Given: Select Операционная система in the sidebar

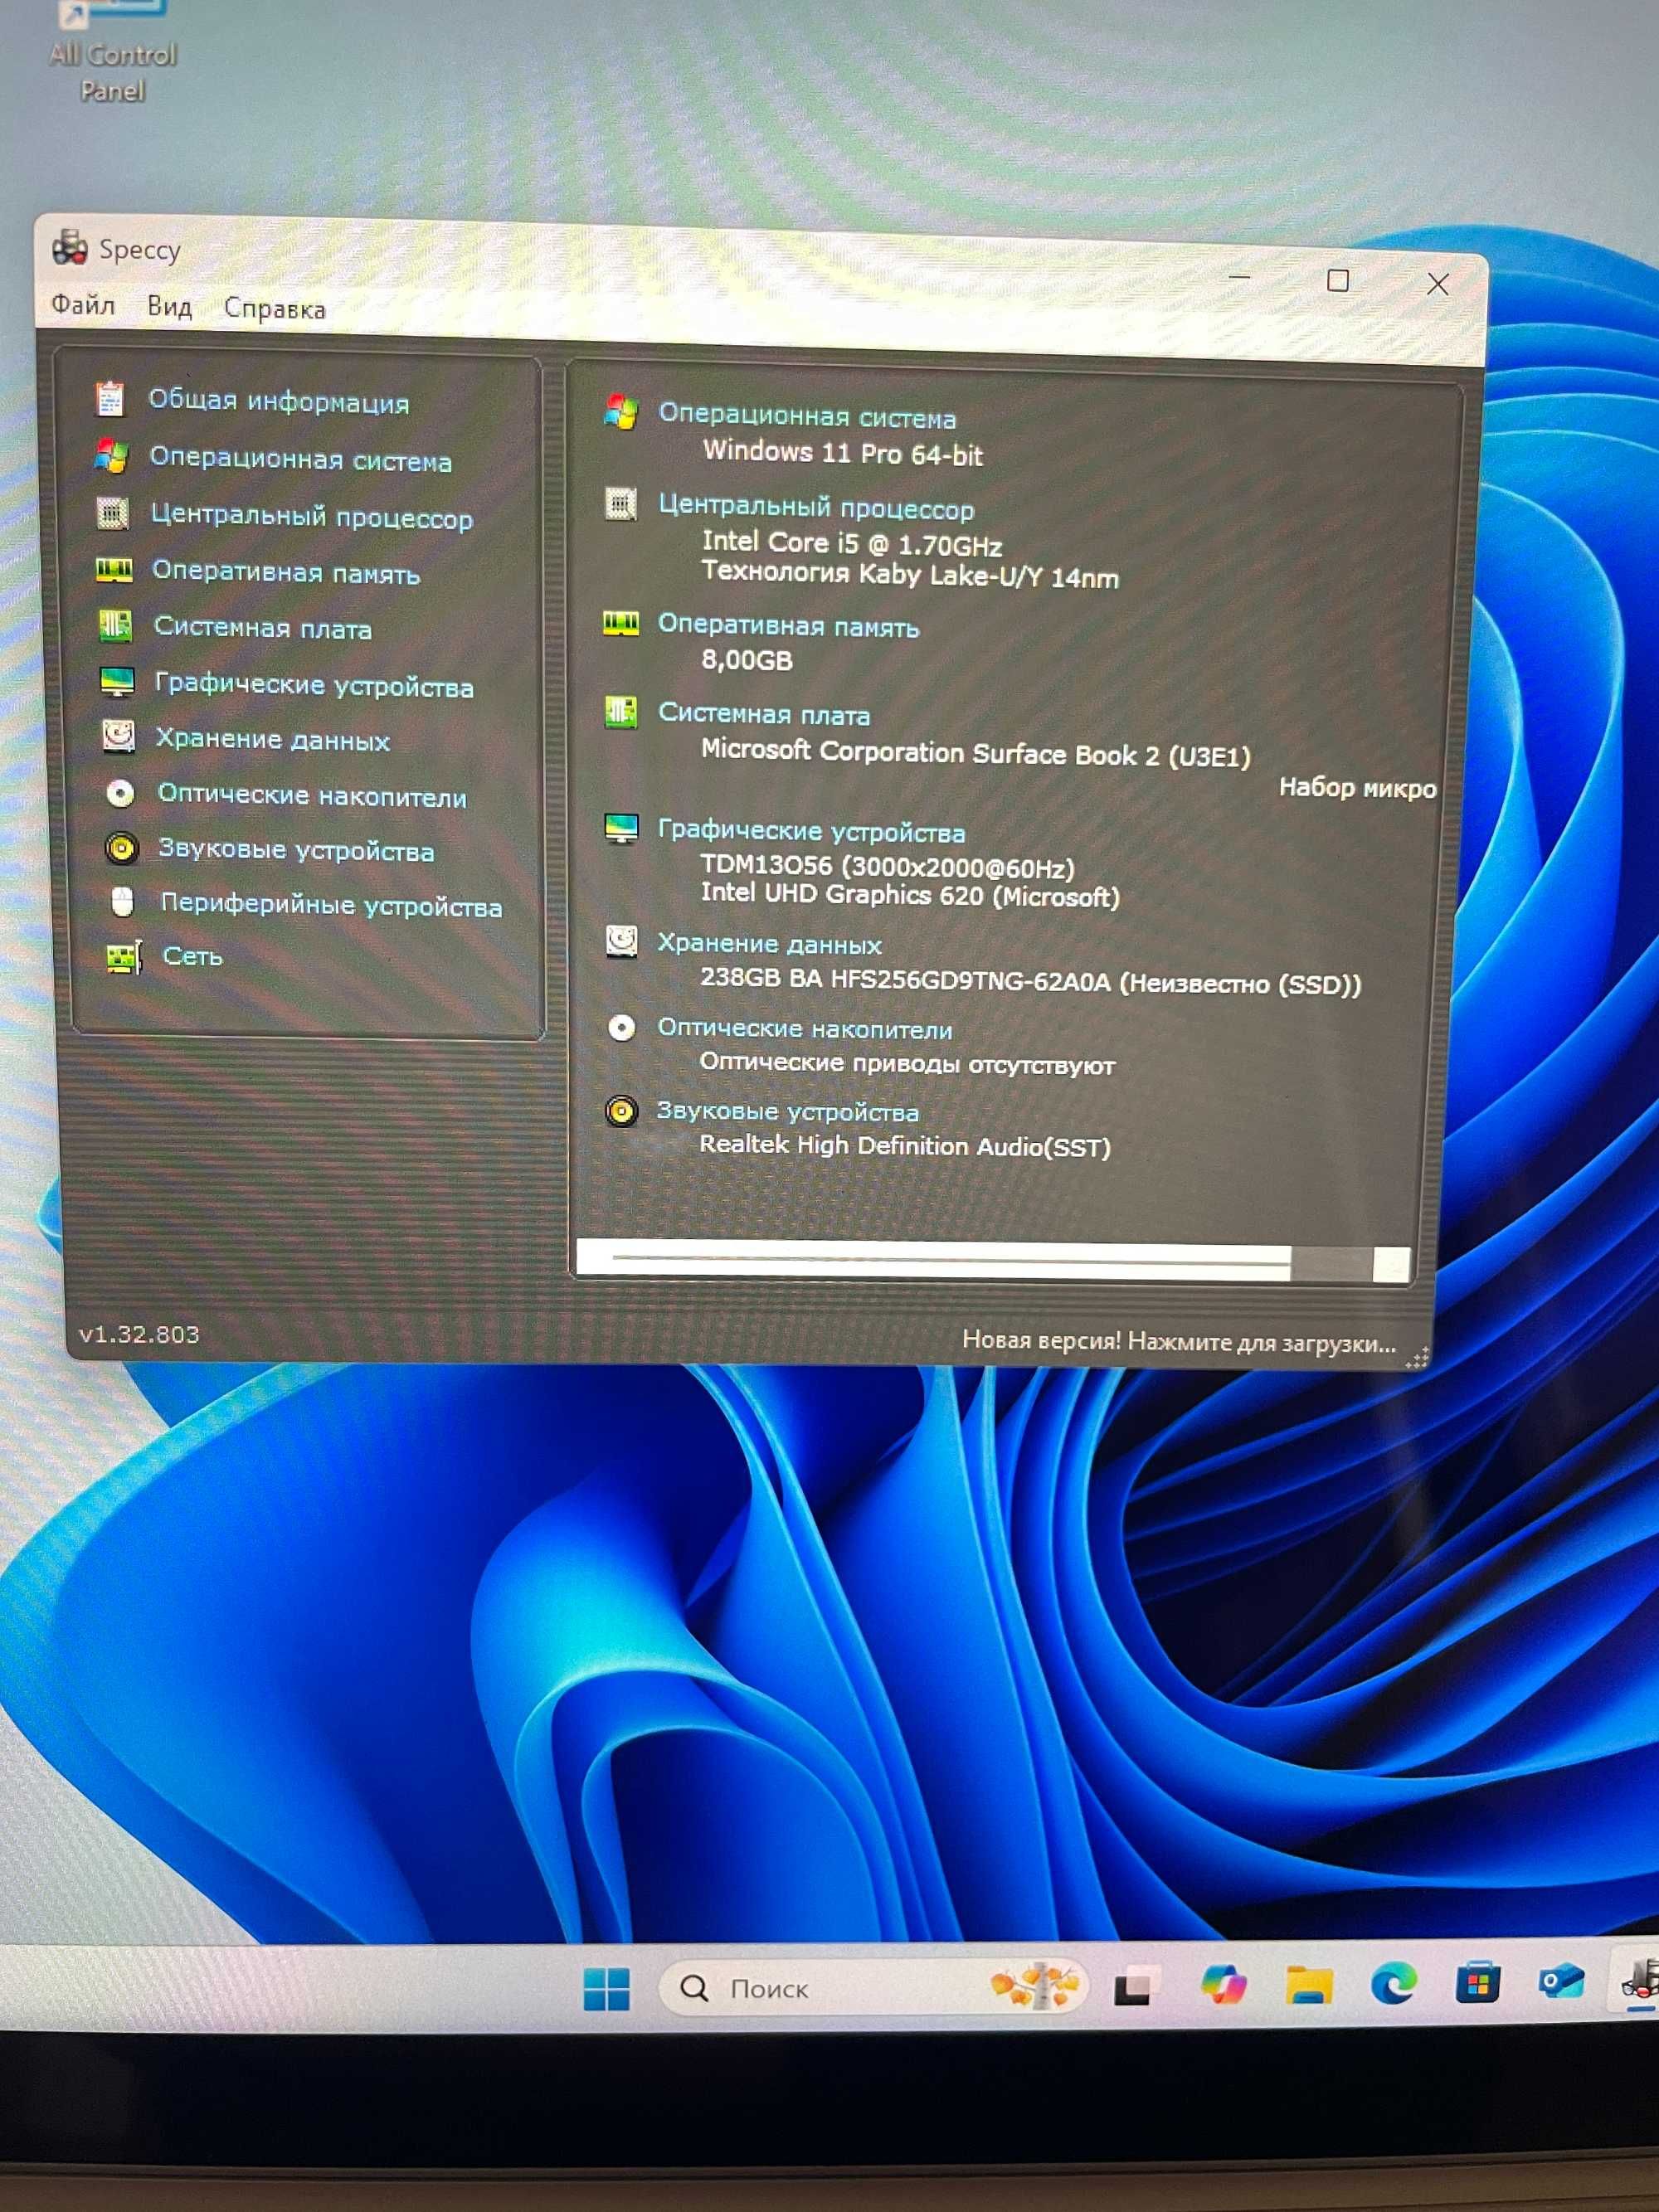Looking at the screenshot, I should point(300,459).
